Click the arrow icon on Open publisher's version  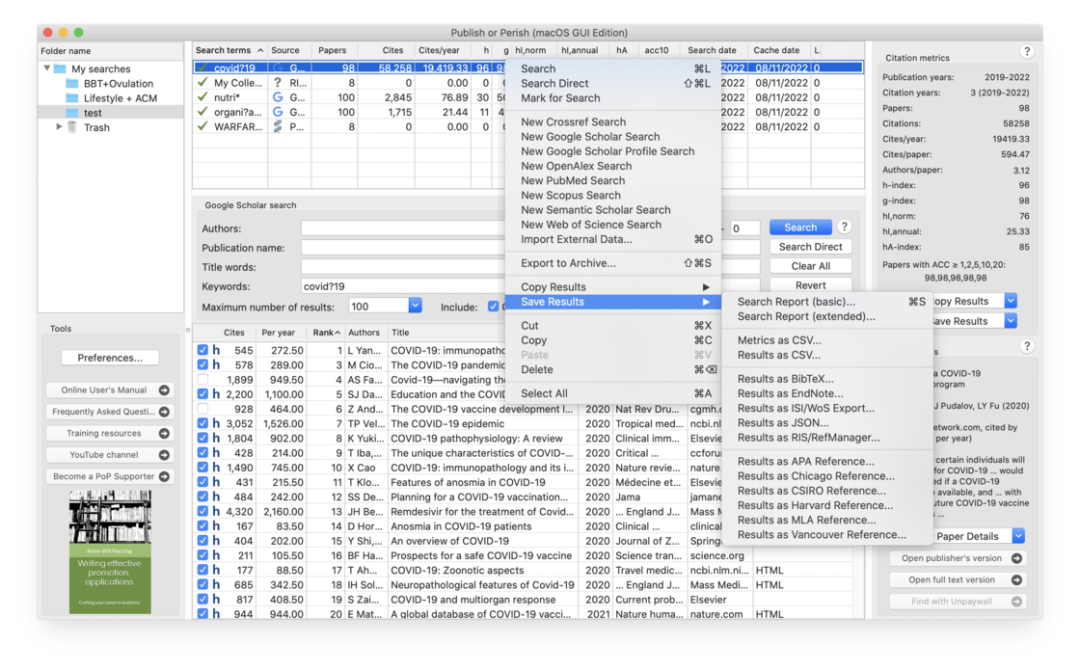coord(1017,559)
